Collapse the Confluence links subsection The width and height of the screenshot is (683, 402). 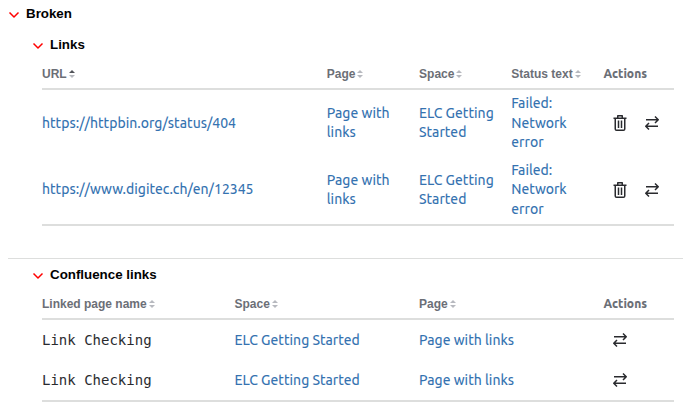[38, 275]
